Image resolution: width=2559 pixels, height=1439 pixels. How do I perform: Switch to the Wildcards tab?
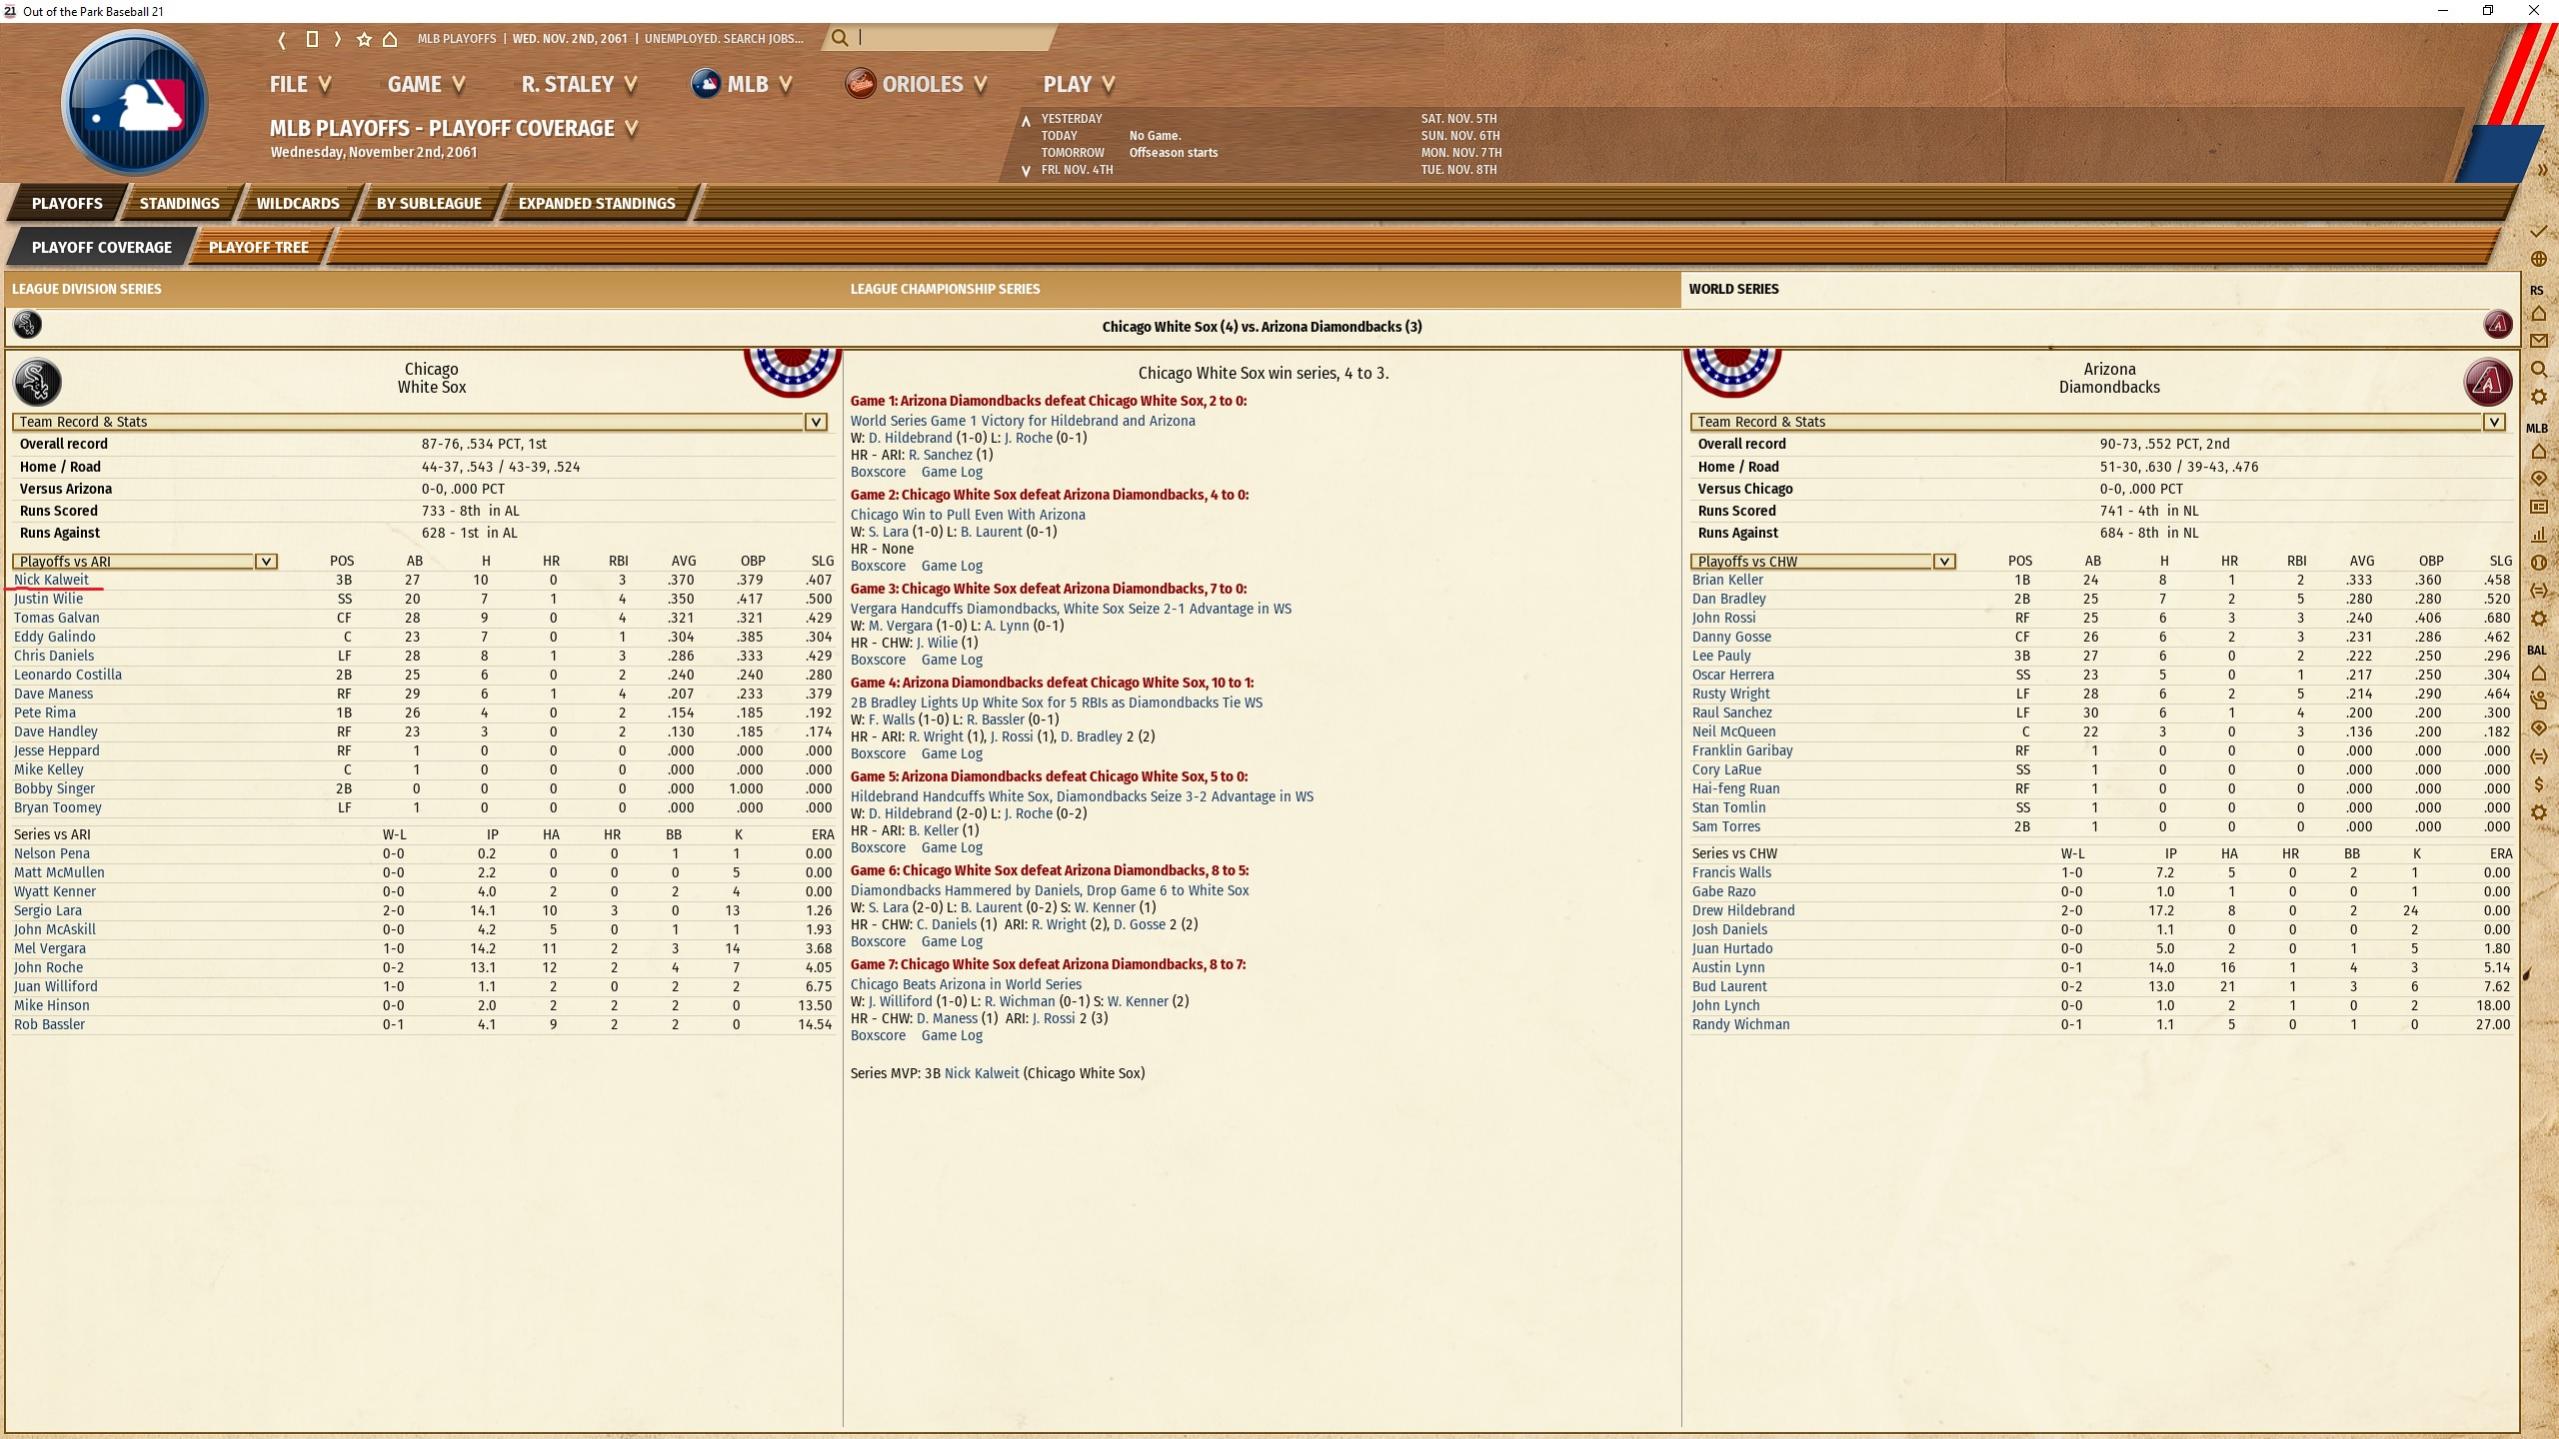coord(298,203)
